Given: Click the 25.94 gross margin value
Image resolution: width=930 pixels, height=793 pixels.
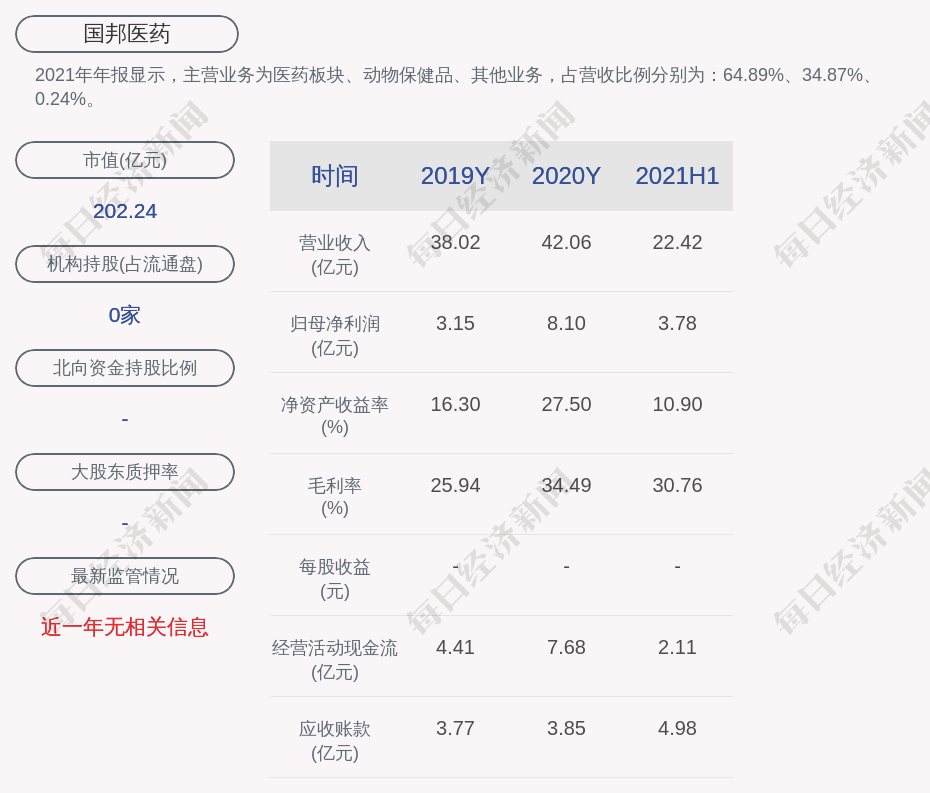Looking at the screenshot, I should 455,485.
